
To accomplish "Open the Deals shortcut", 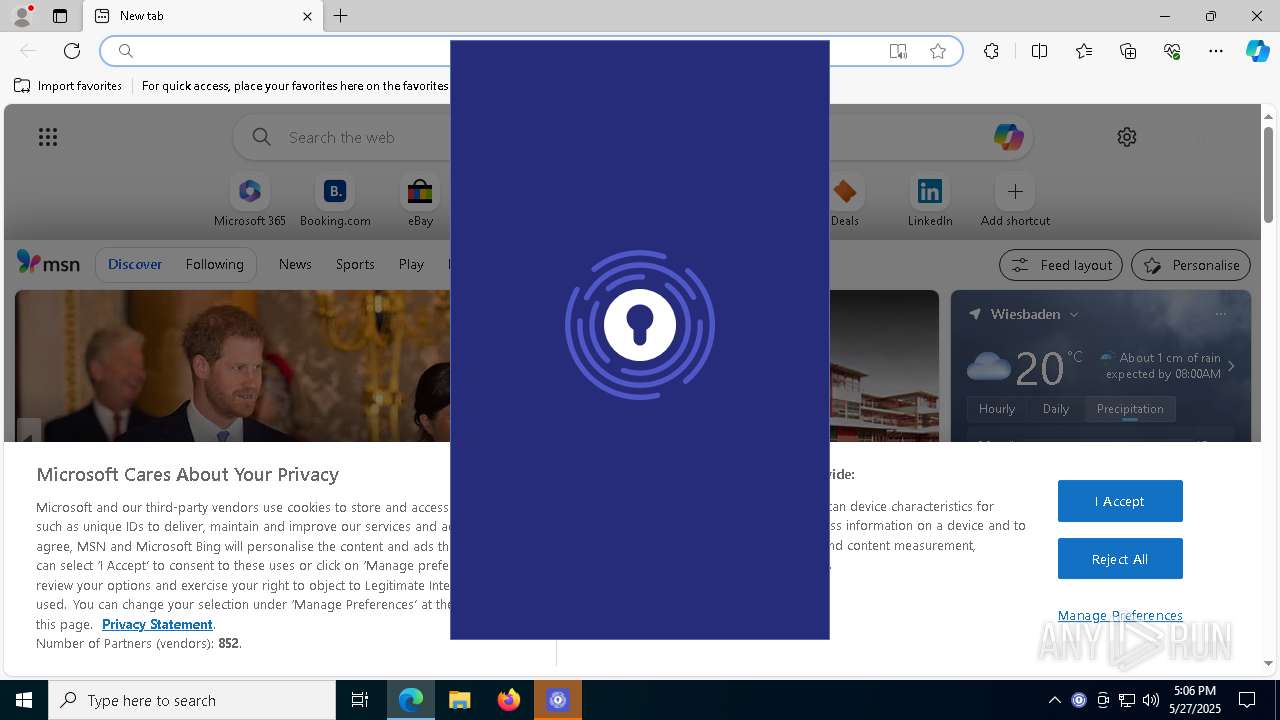I will [845, 201].
